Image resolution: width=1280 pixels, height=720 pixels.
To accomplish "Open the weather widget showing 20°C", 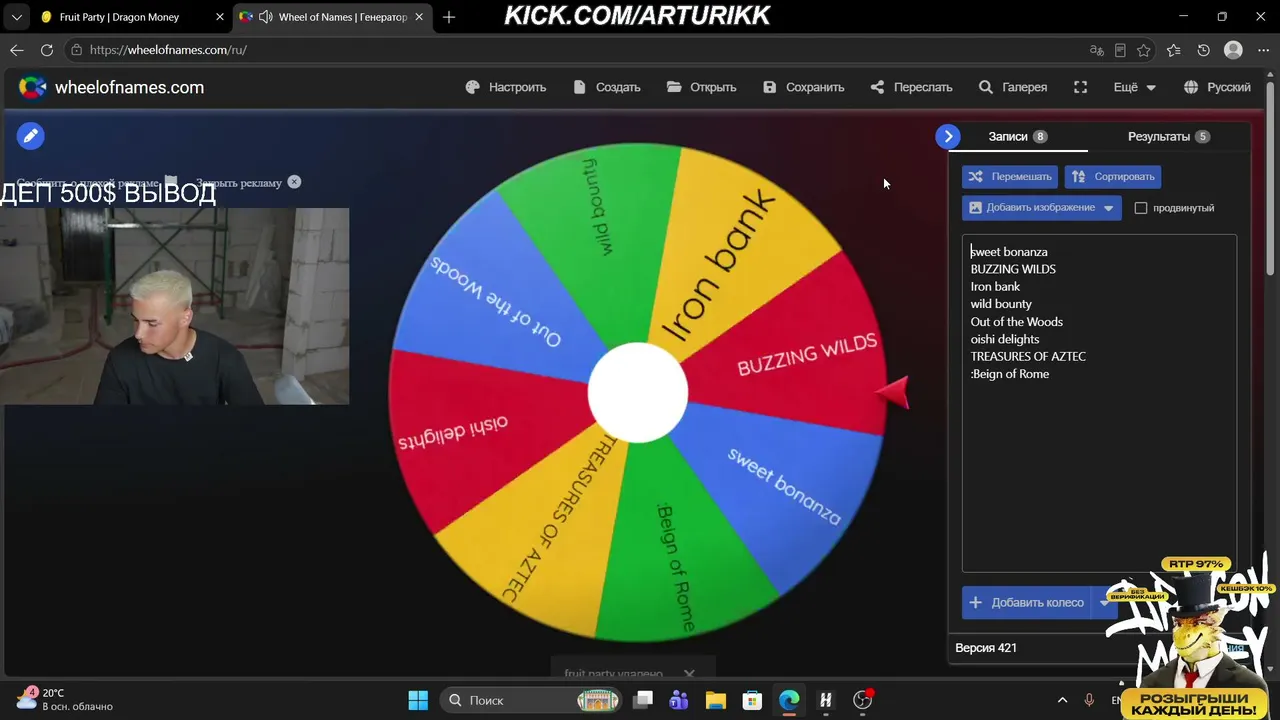I will (x=65, y=700).
